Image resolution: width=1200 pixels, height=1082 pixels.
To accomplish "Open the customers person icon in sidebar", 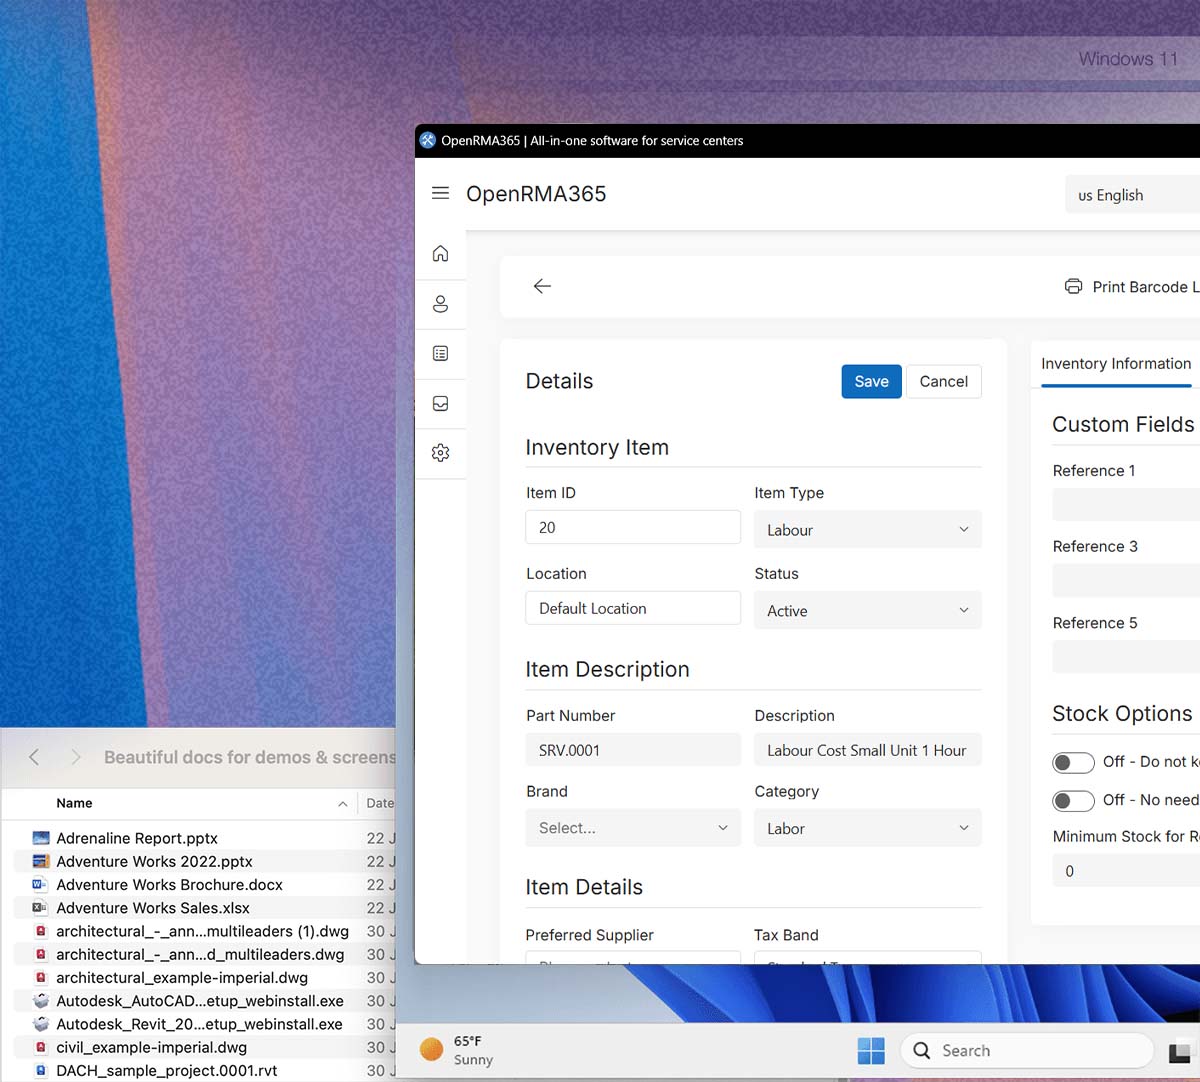I will (x=440, y=304).
